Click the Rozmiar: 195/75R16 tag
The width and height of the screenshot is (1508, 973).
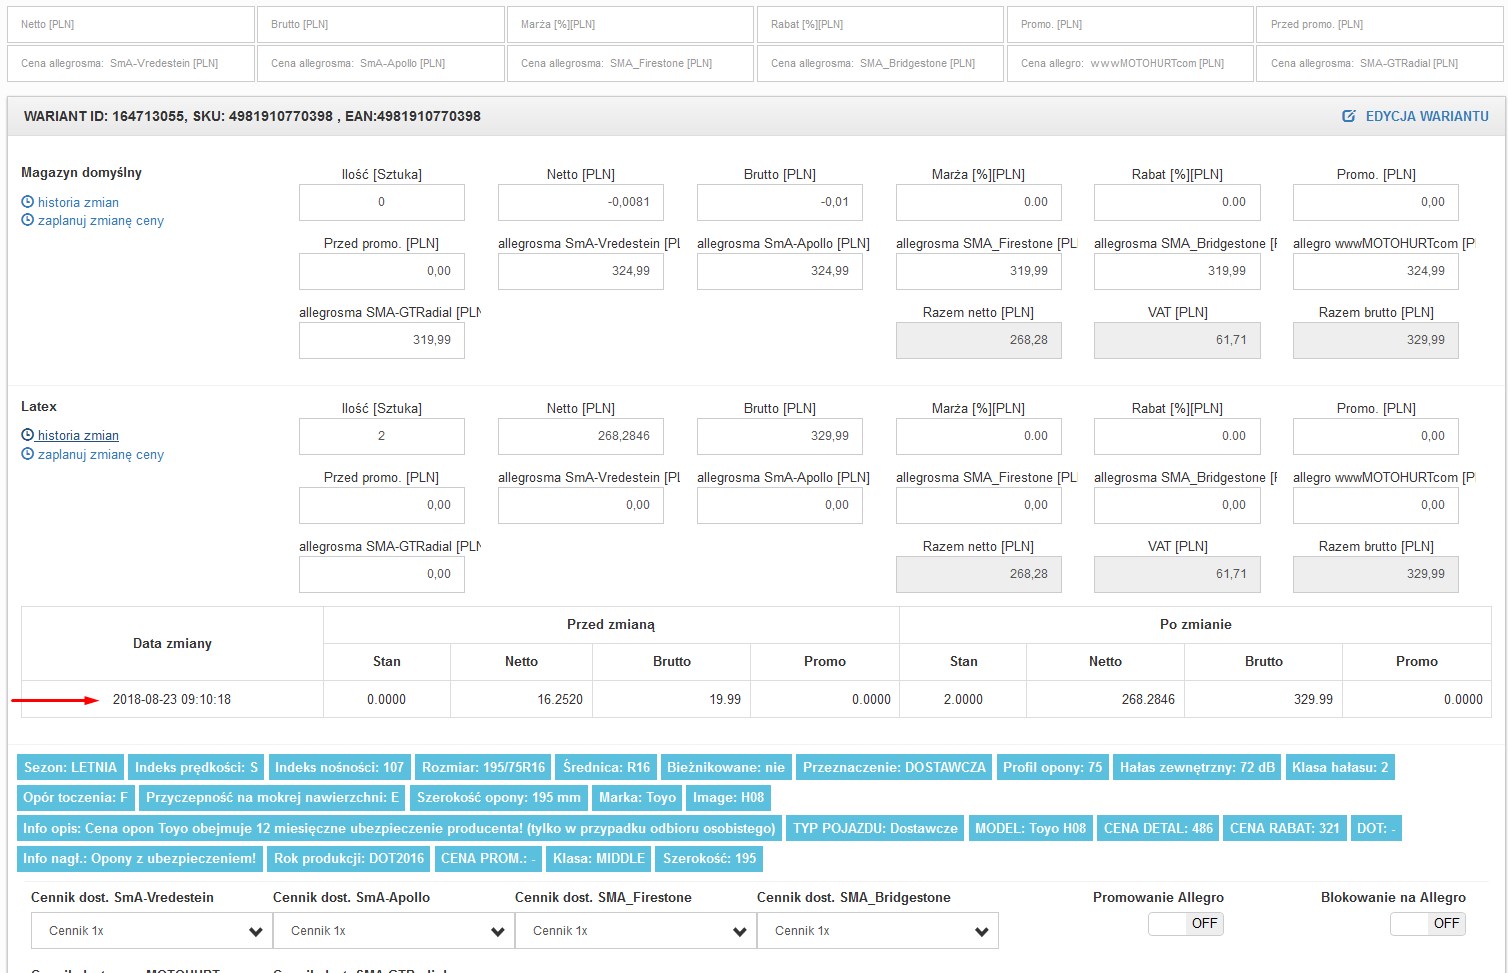coord(483,768)
